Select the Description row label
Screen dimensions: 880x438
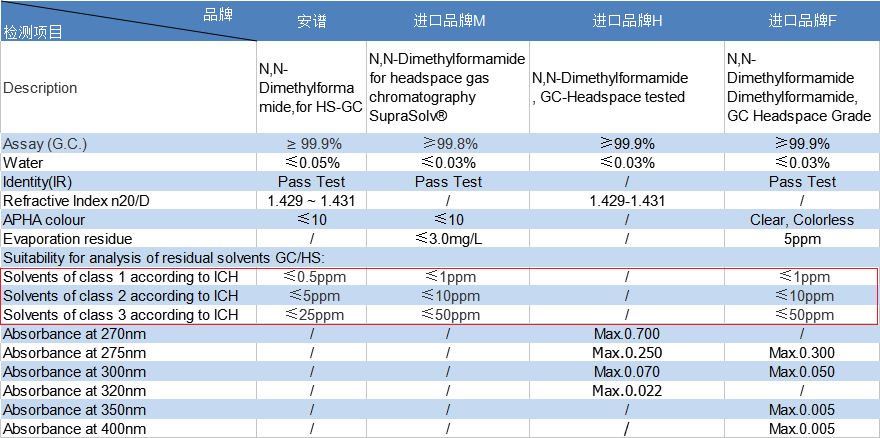point(40,88)
